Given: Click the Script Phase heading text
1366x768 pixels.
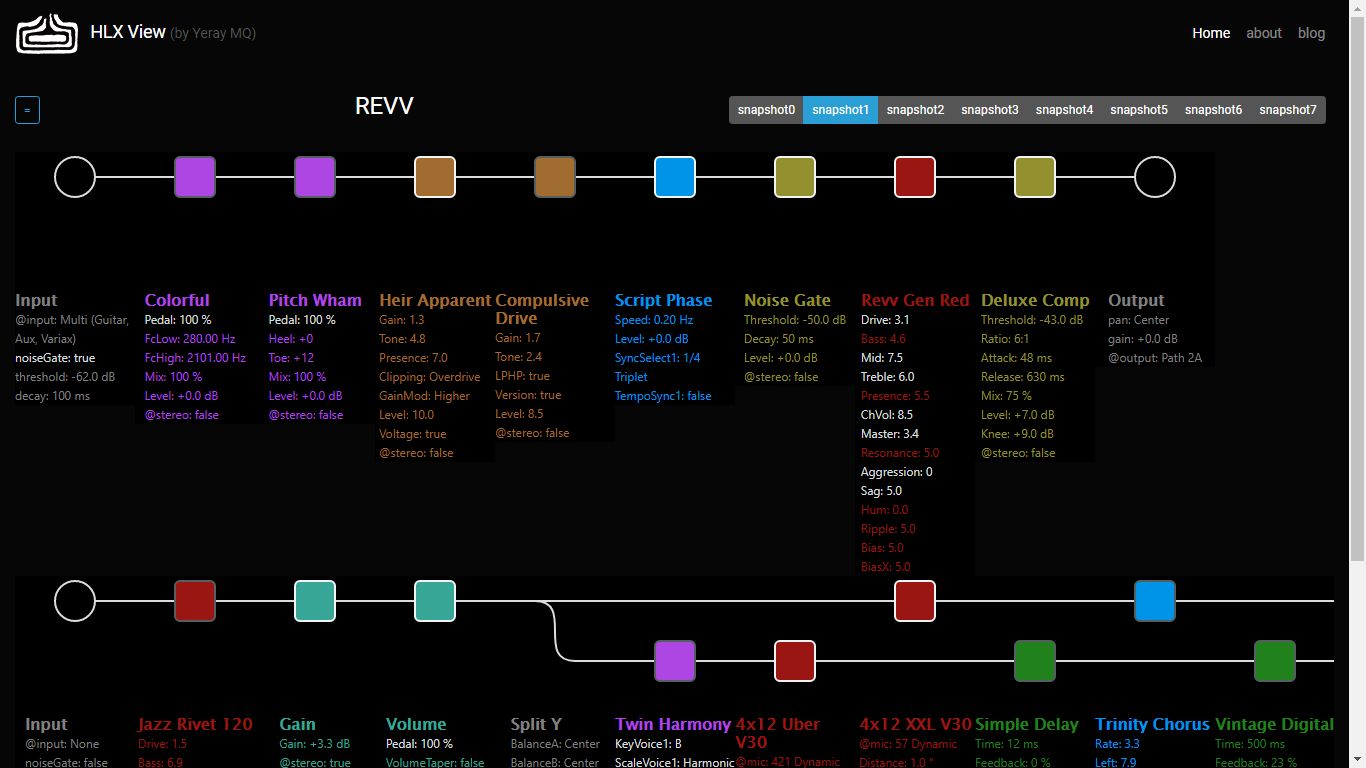Looking at the screenshot, I should (x=663, y=300).
